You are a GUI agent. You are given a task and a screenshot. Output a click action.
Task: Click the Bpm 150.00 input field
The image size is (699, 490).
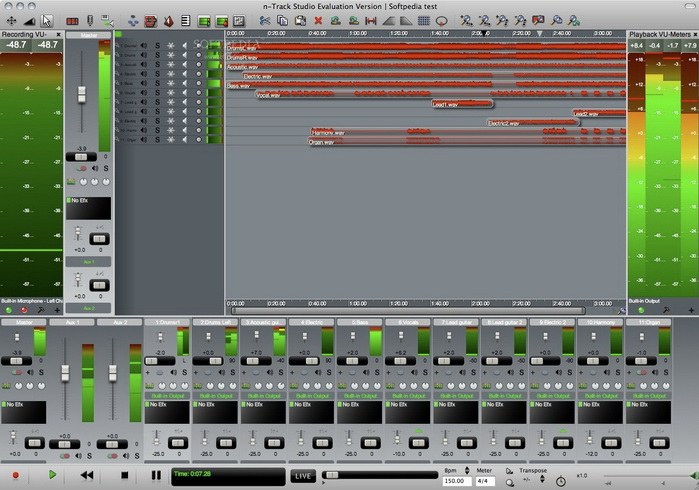tap(456, 481)
